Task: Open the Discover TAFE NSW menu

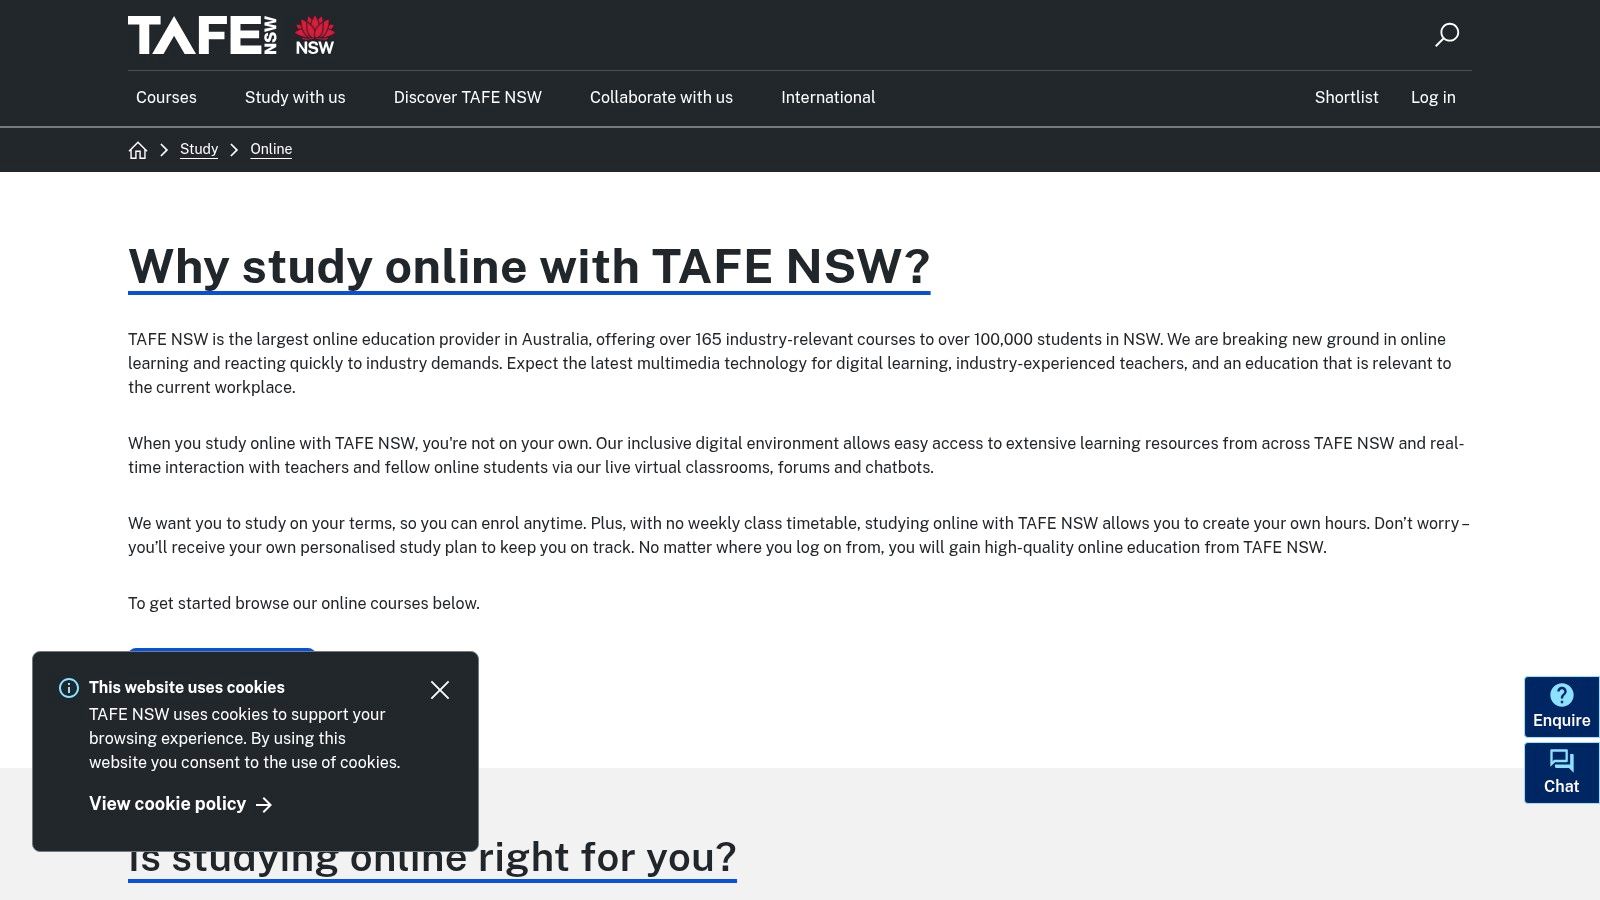Action: click(x=467, y=97)
